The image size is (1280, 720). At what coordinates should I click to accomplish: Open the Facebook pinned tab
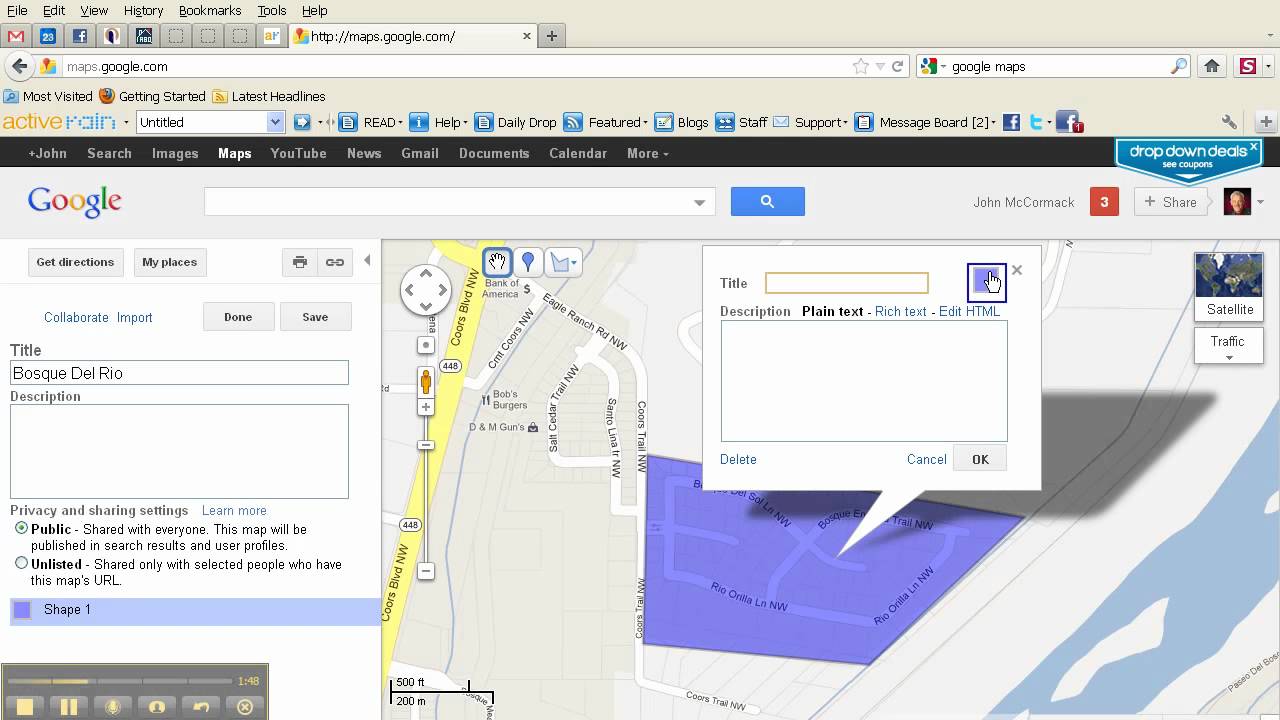click(x=80, y=36)
